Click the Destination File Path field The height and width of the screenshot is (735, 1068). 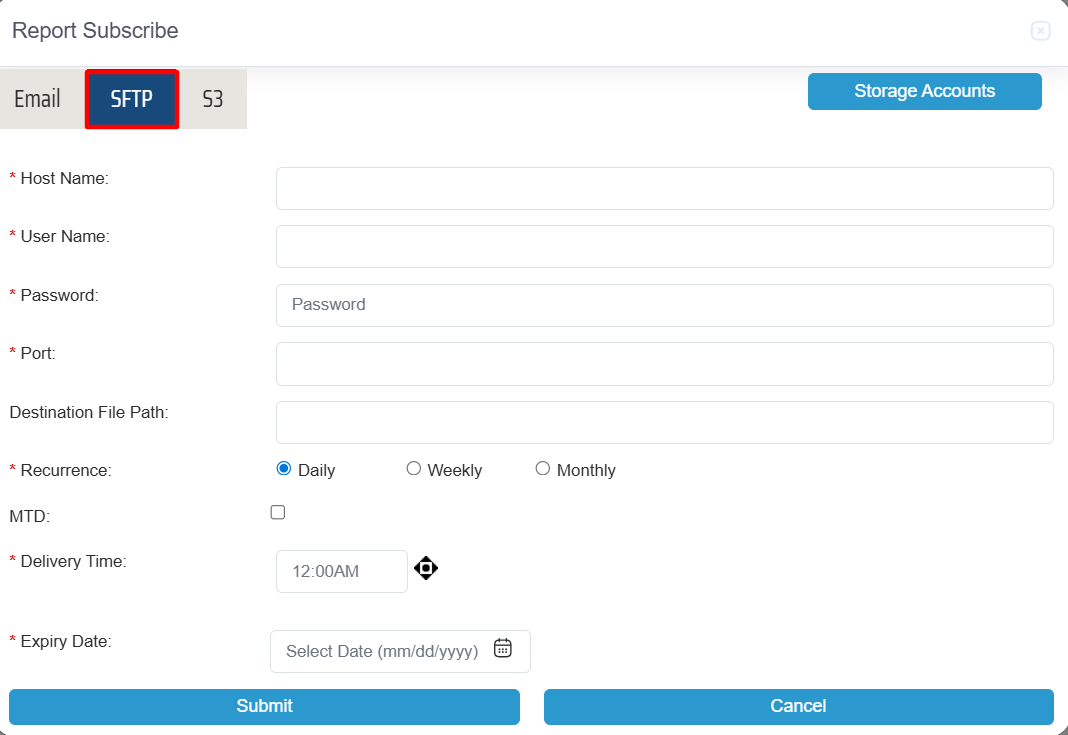[664, 422]
